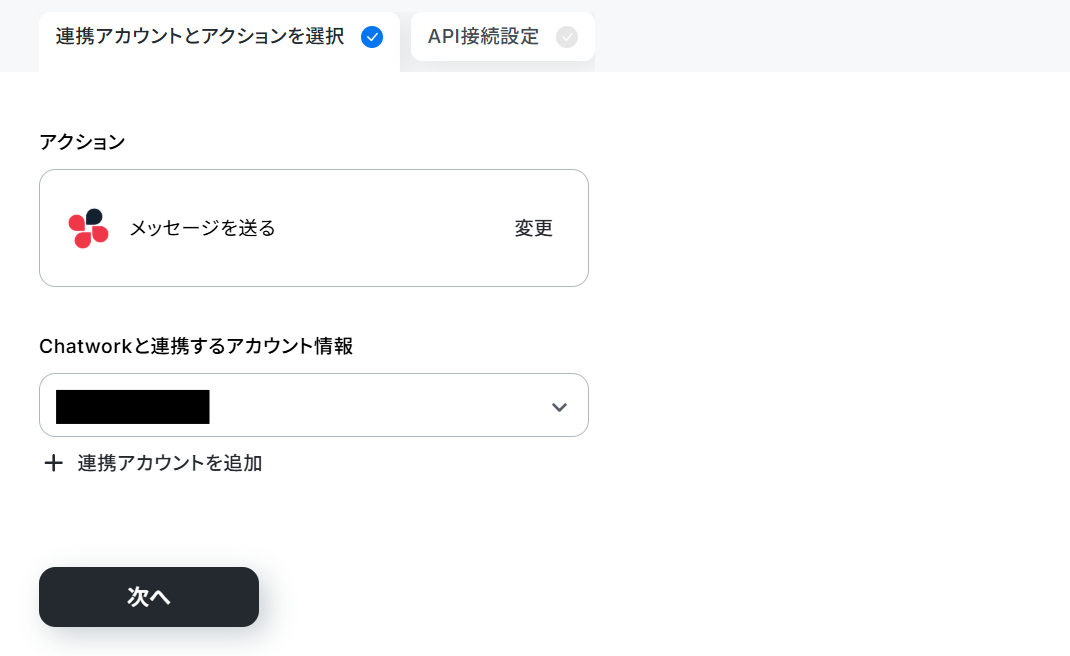The height and width of the screenshot is (656, 1070).
Task: Click 変更 to change the action
Action: [x=534, y=228]
